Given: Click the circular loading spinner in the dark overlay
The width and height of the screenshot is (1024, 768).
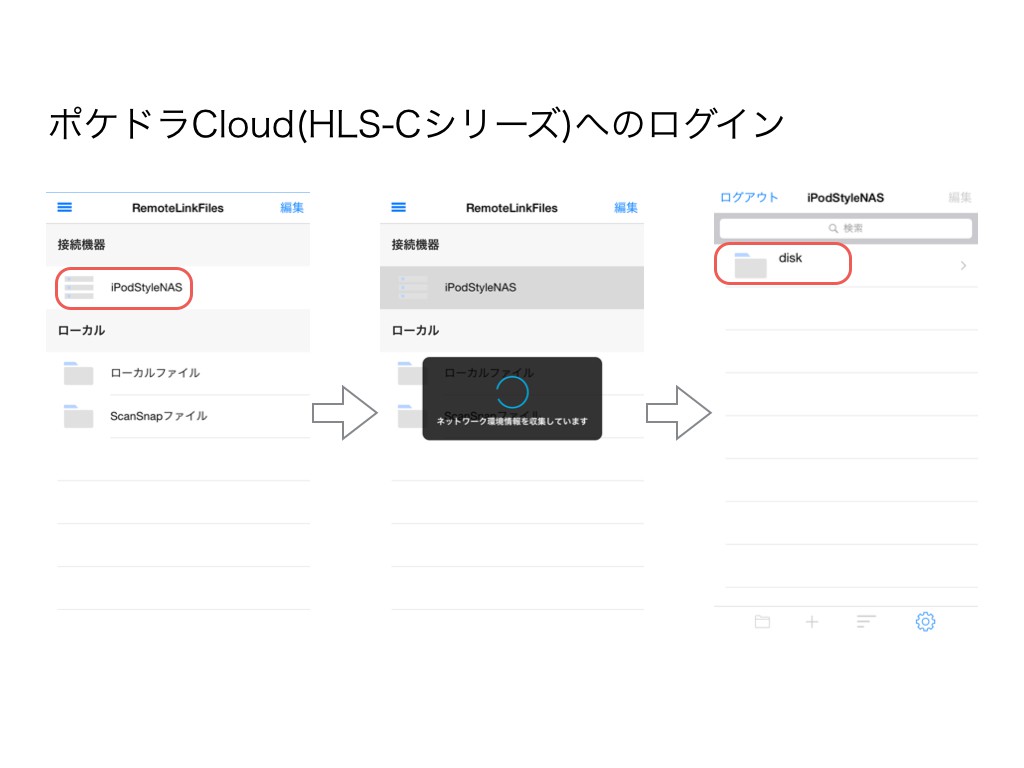Looking at the screenshot, I should 512,392.
